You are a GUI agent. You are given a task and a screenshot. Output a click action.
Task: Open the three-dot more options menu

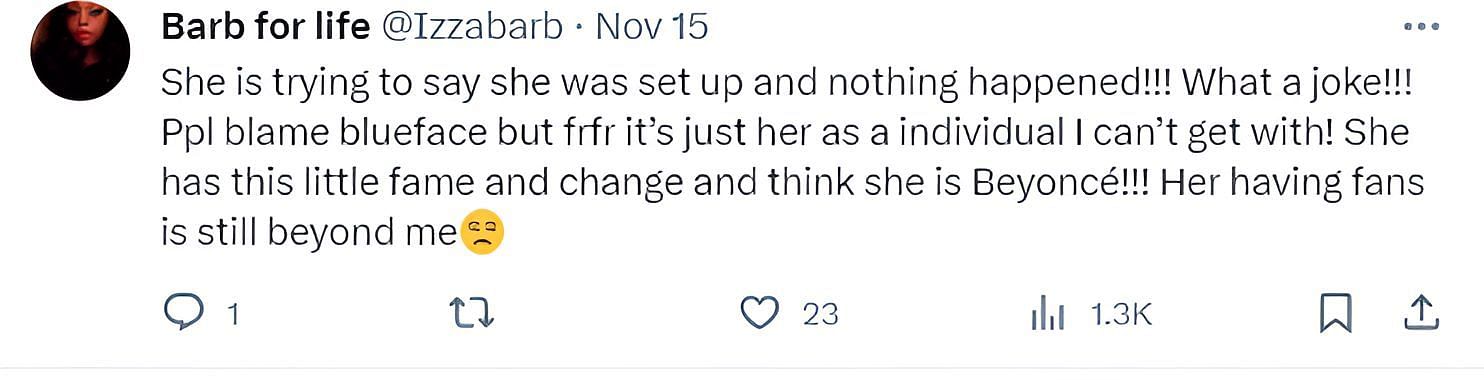click(1421, 27)
